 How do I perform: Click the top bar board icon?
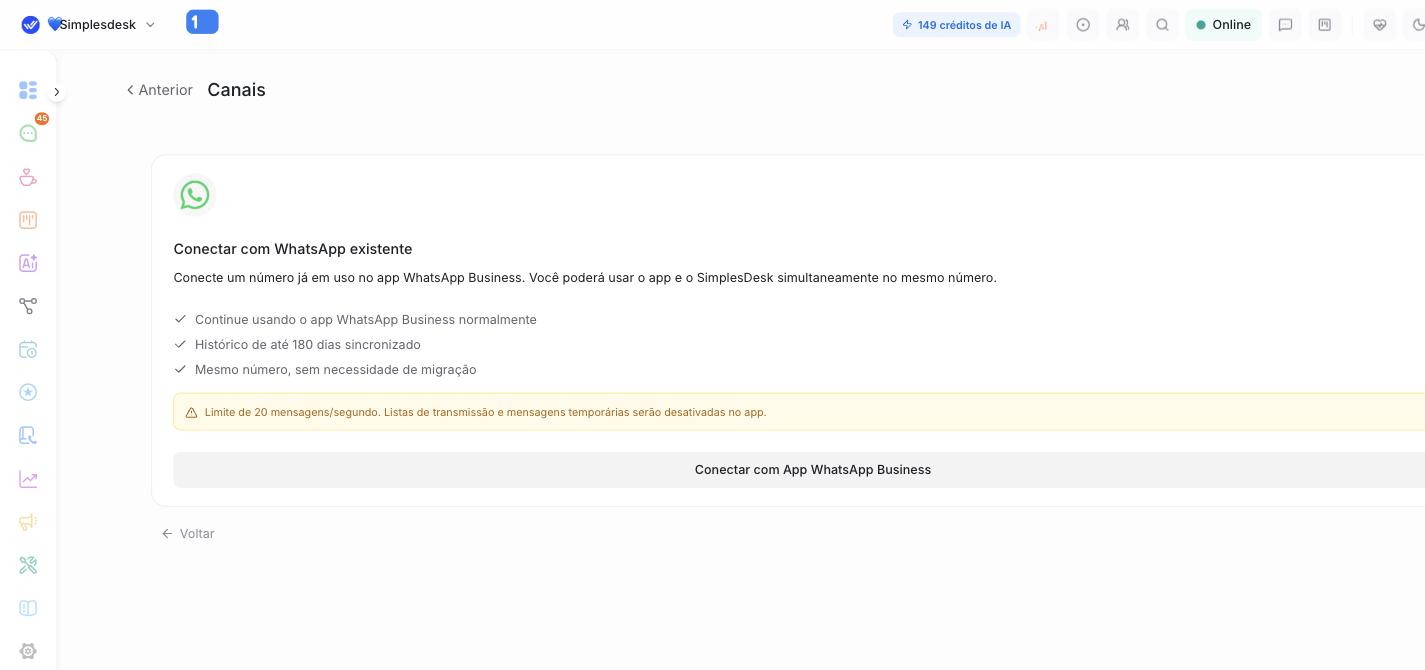tap(1325, 25)
